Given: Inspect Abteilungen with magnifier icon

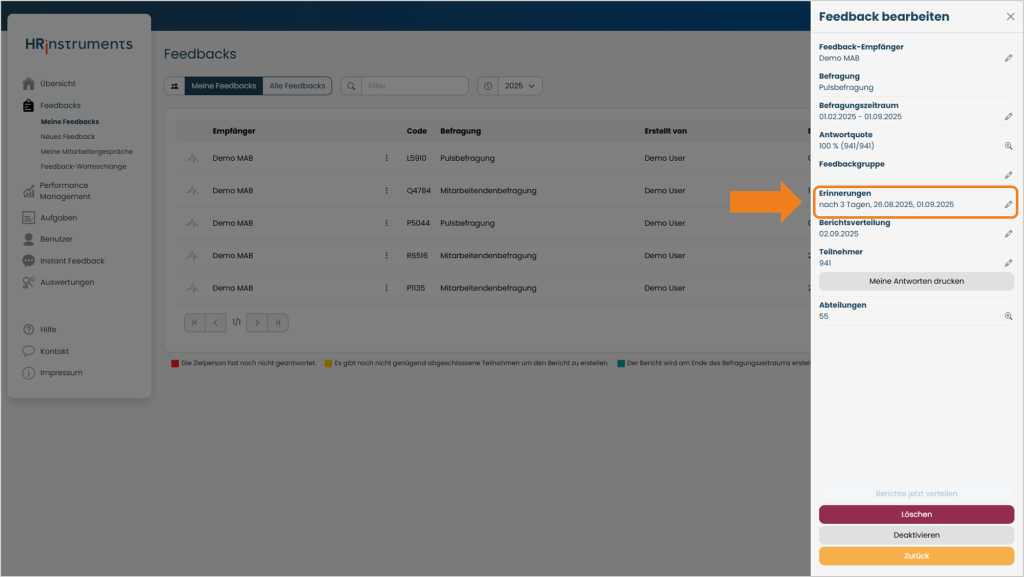Looking at the screenshot, I should pos(1008,316).
